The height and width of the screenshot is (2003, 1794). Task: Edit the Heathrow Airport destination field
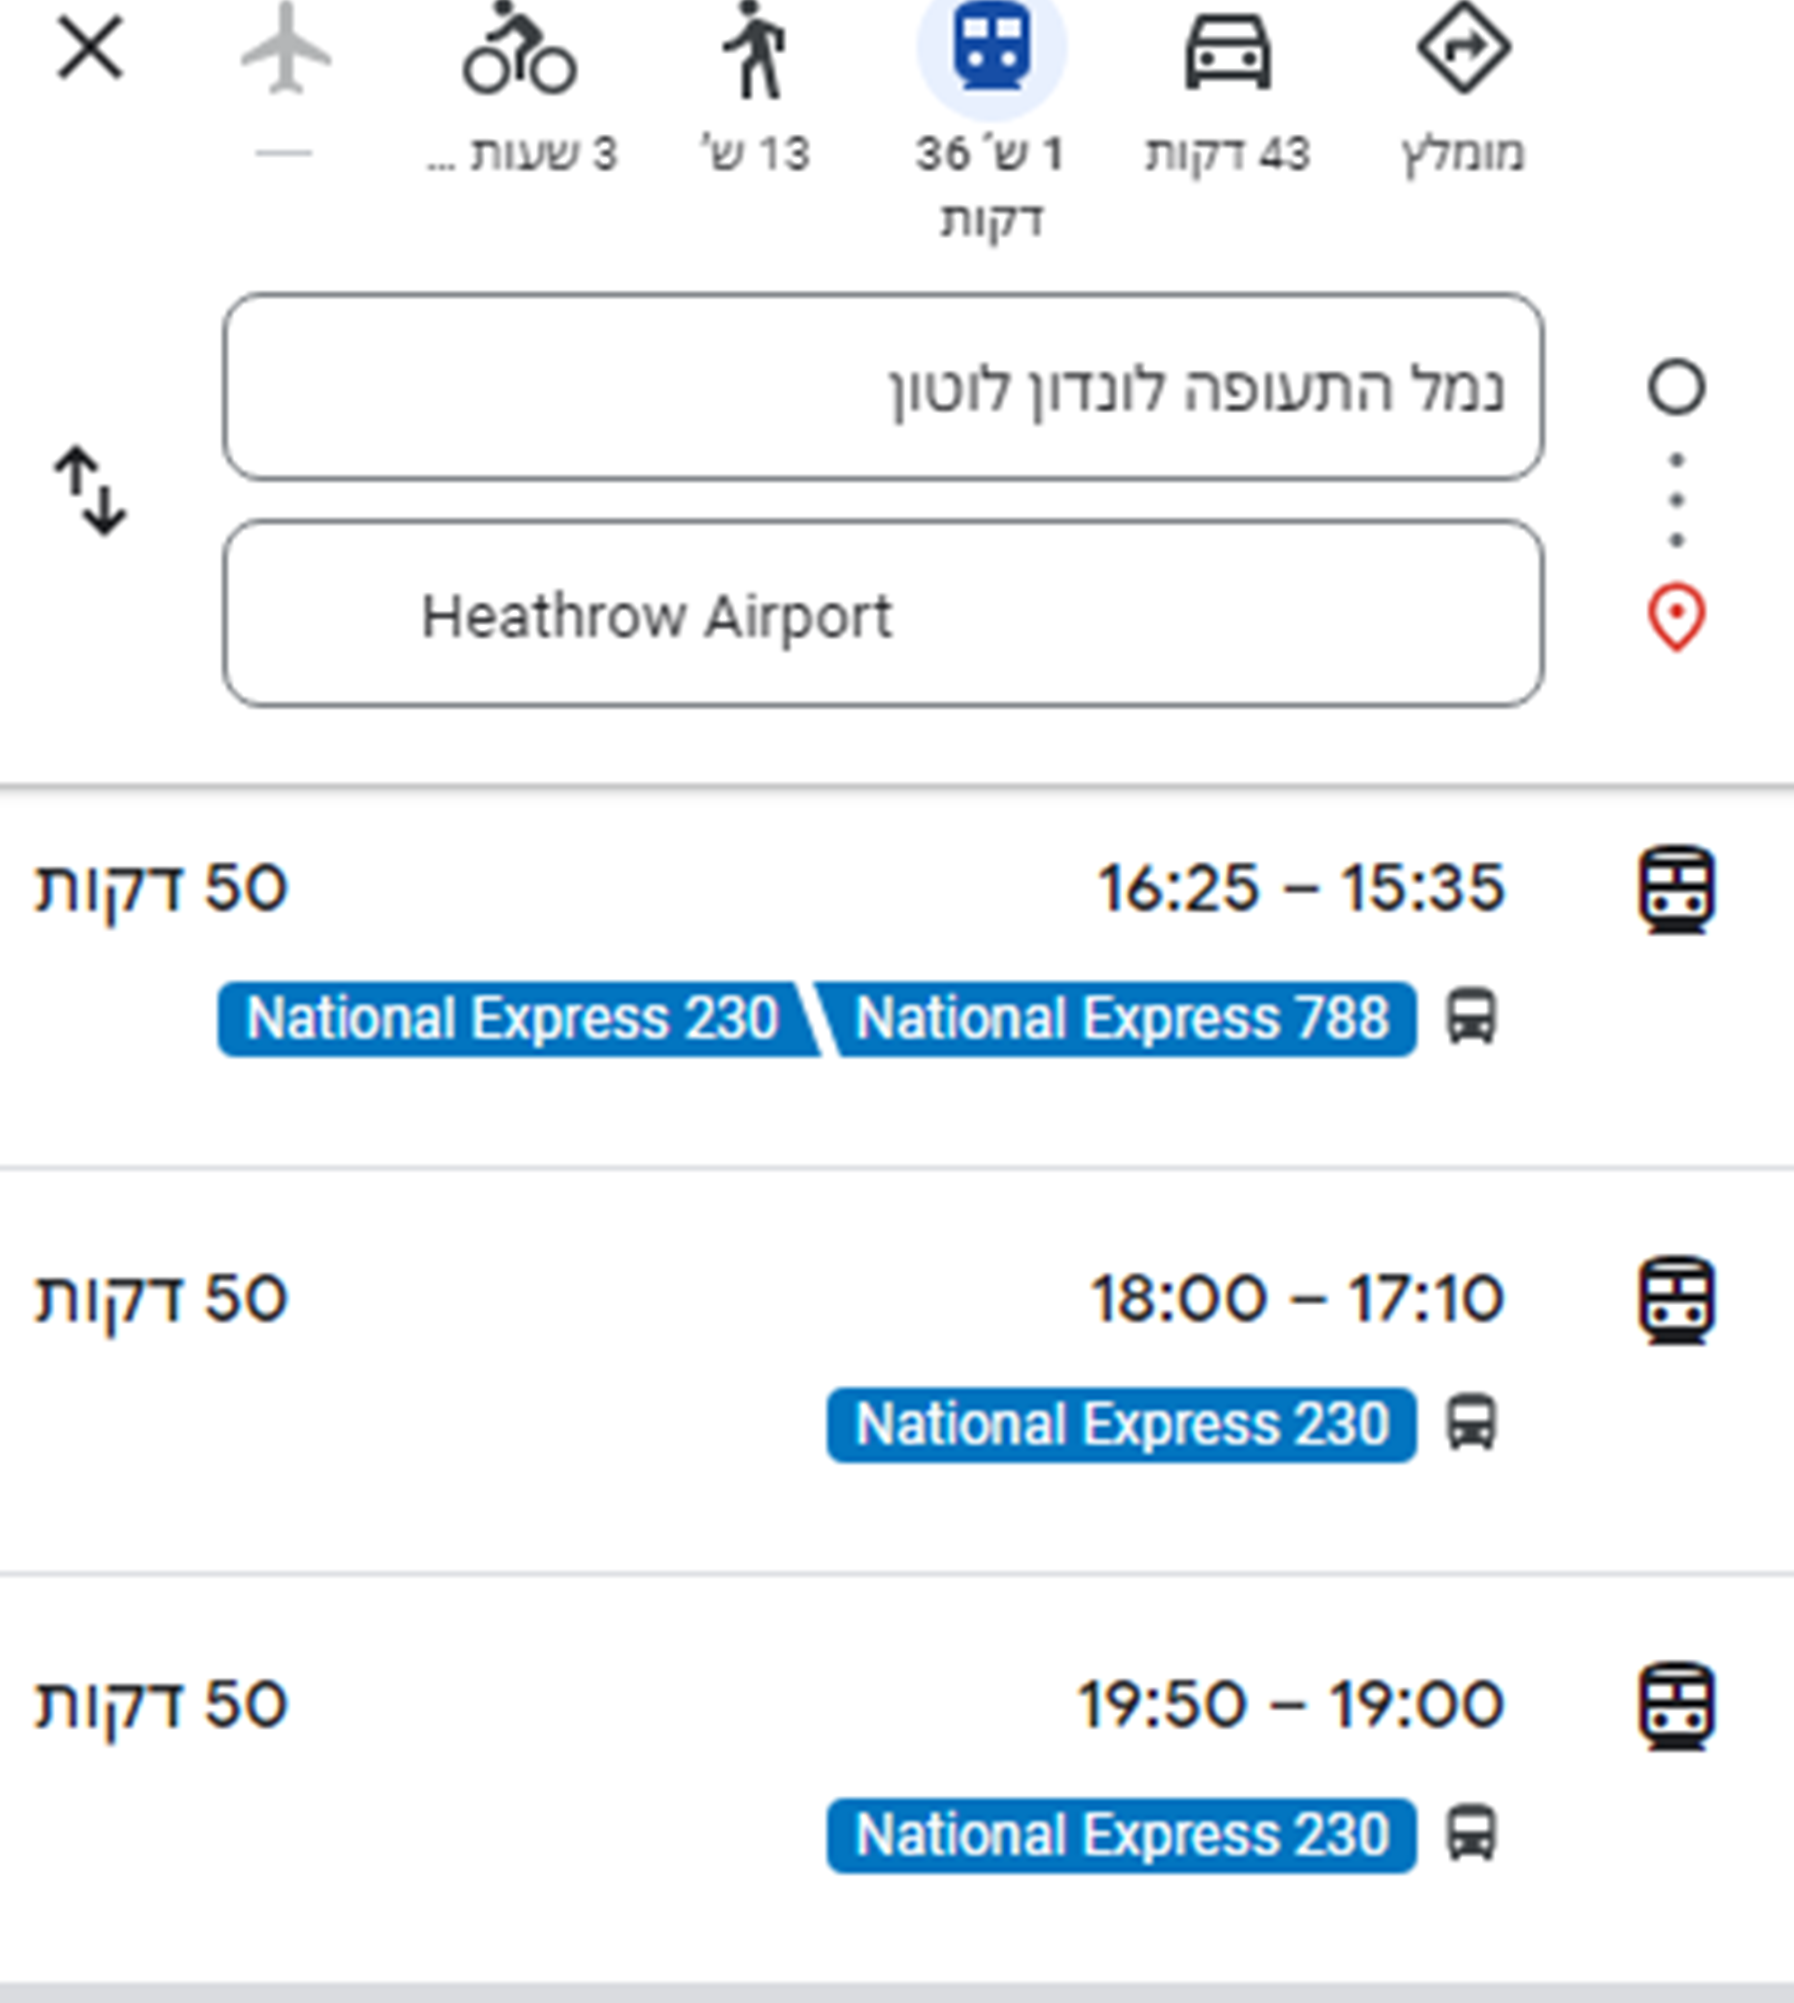pyautogui.click(x=882, y=613)
